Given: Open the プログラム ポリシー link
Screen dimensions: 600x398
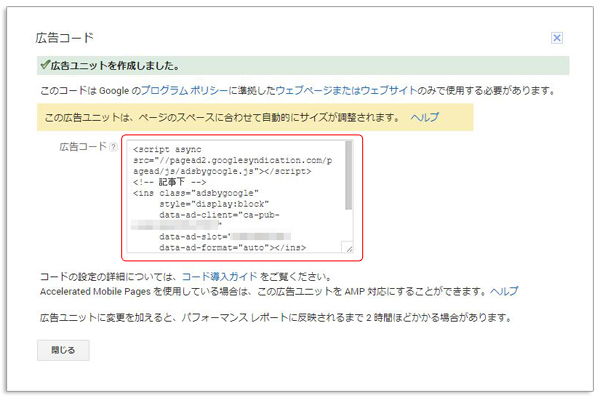Looking at the screenshot, I should click(184, 90).
